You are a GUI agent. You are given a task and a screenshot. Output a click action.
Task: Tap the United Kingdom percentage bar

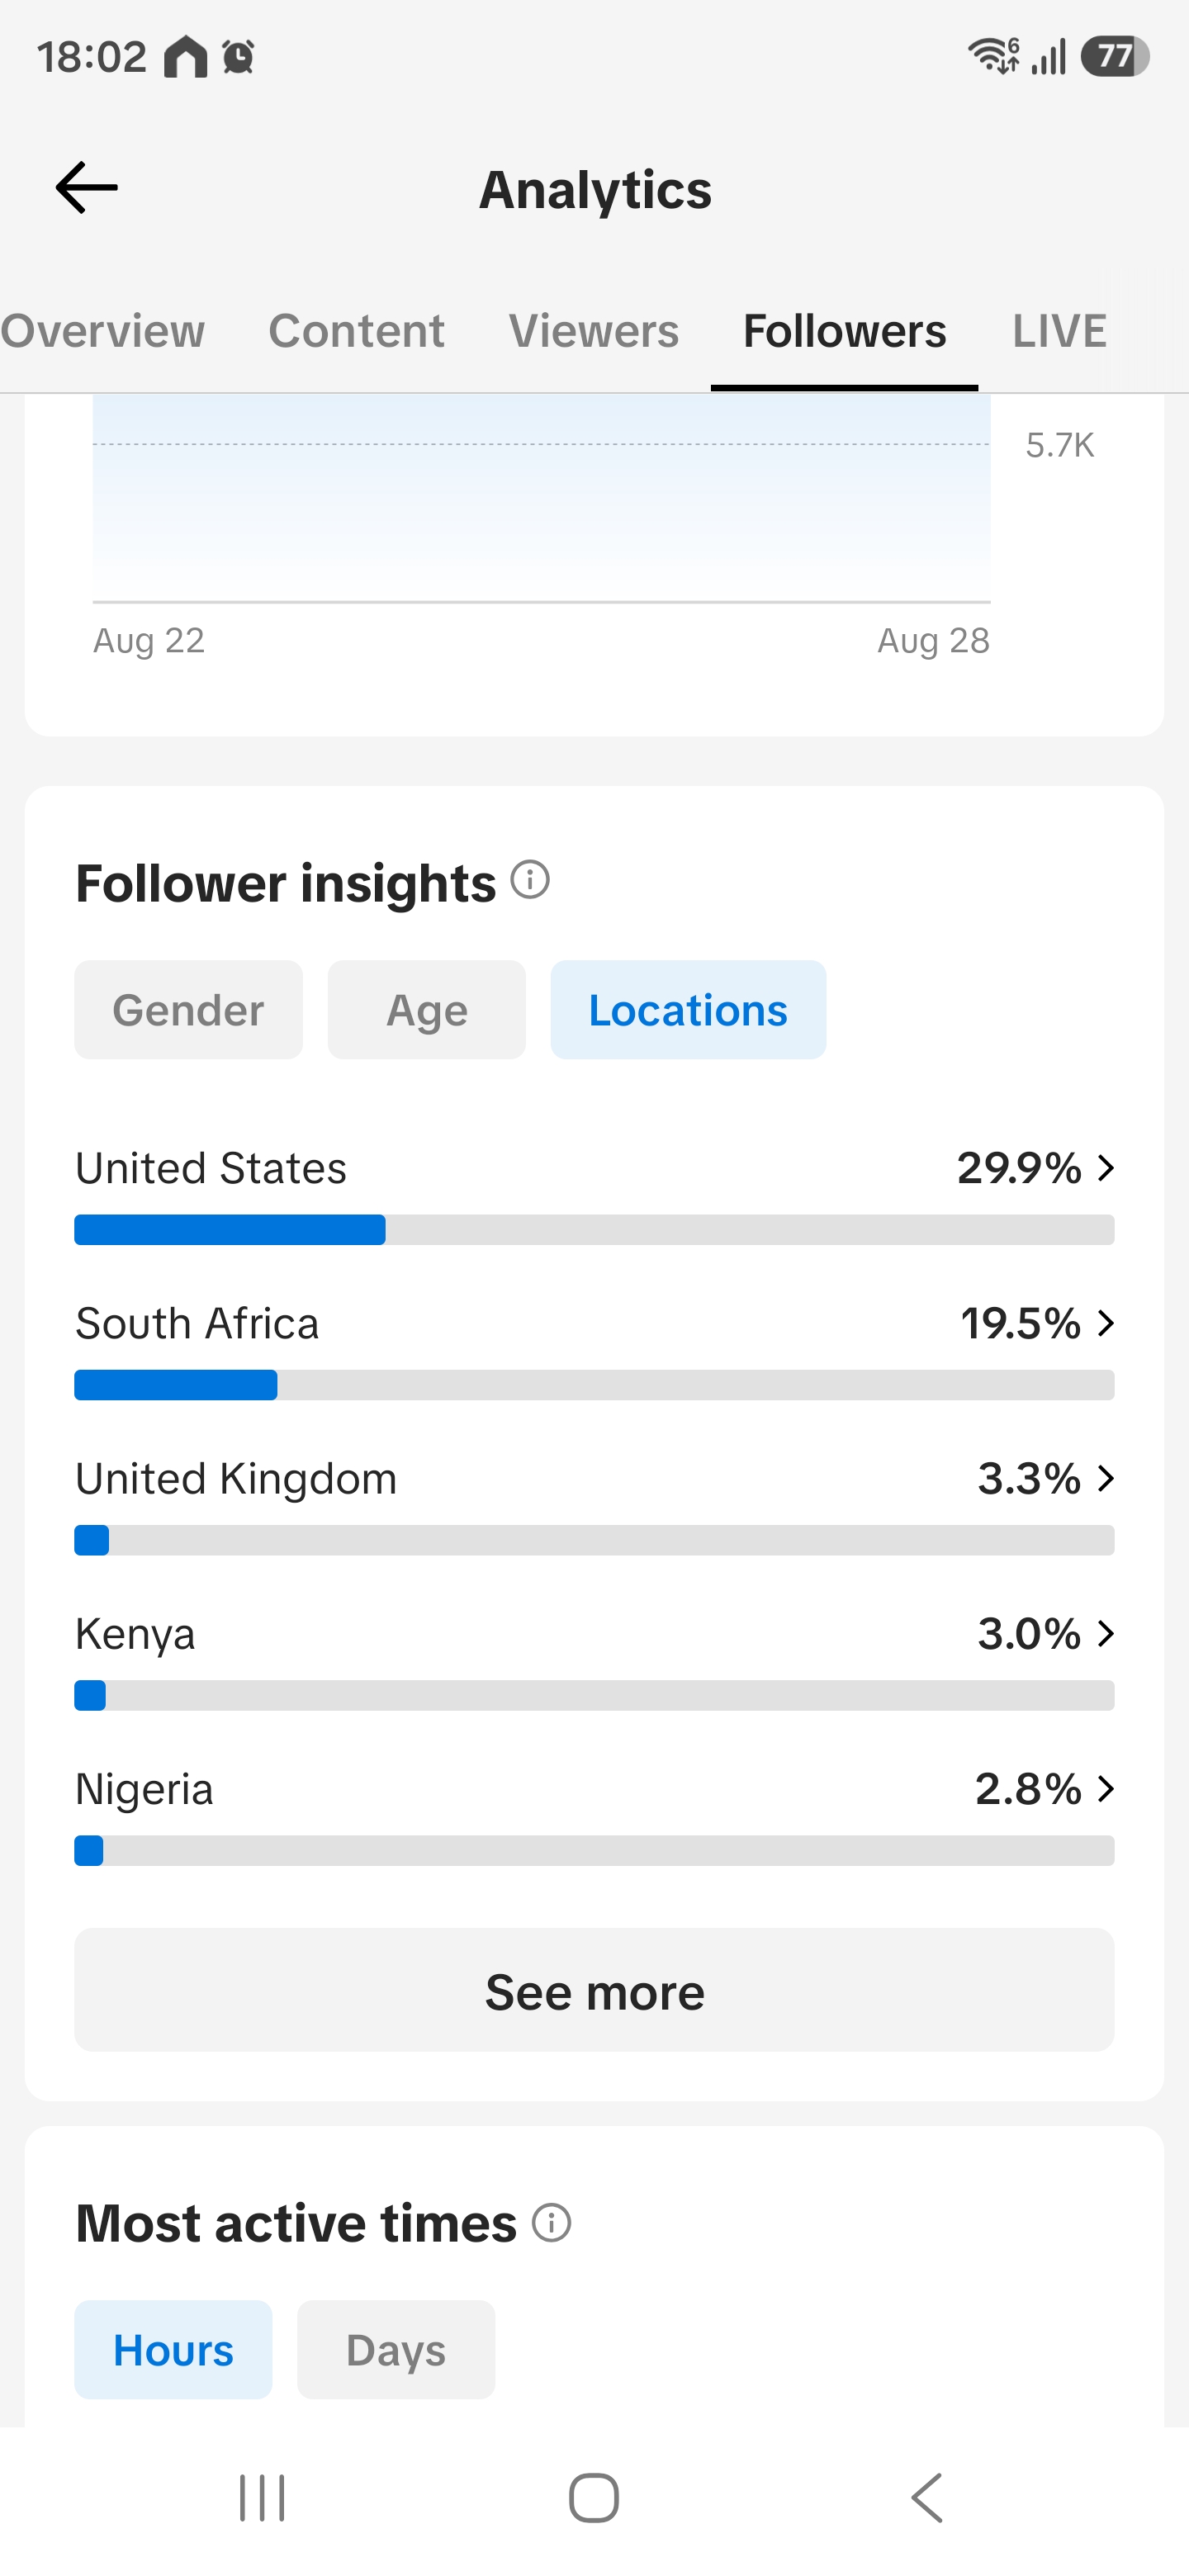click(594, 1540)
